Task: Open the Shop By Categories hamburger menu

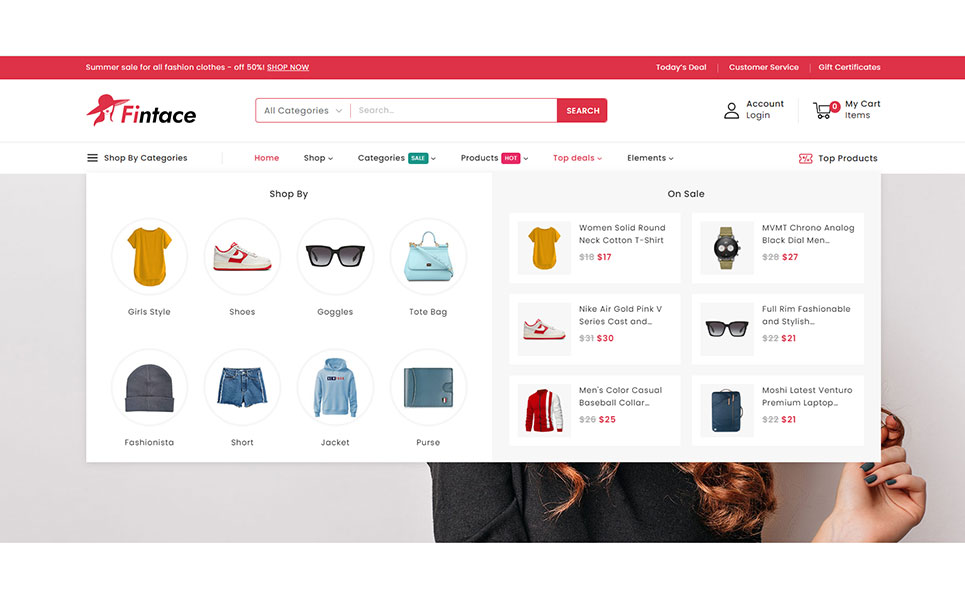Action: point(92,158)
